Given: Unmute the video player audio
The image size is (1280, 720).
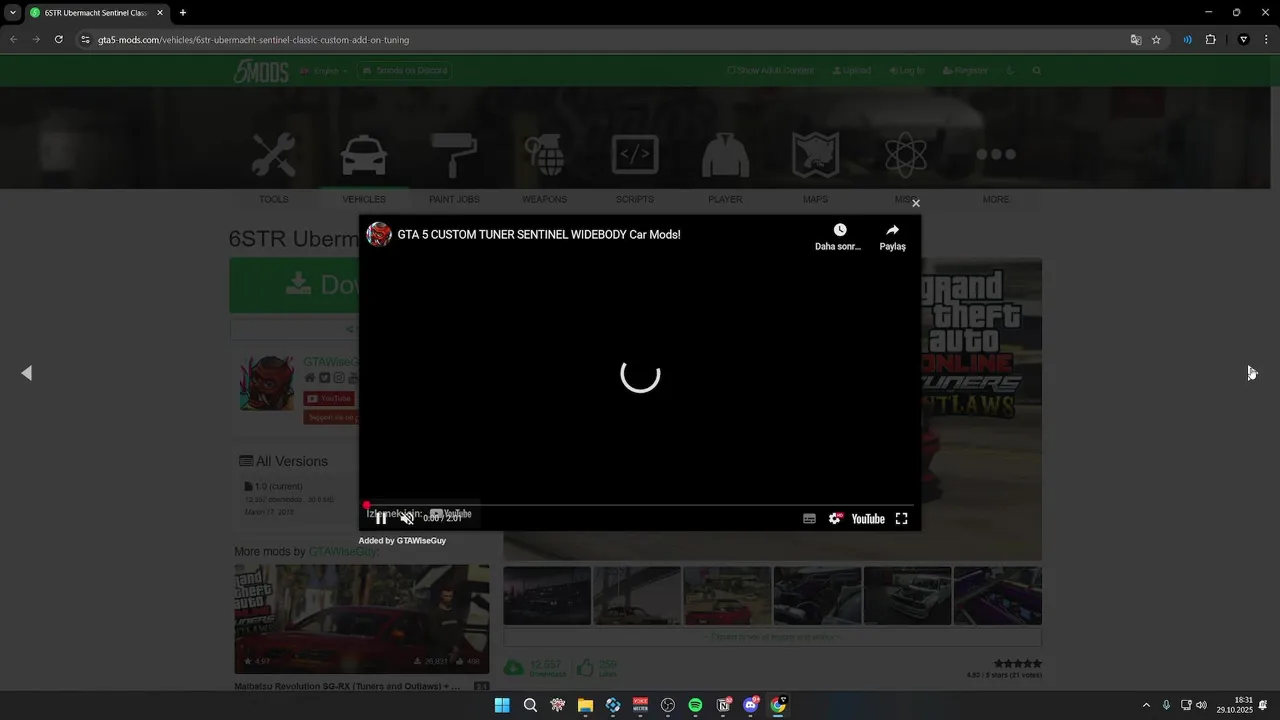Looking at the screenshot, I should (x=407, y=518).
